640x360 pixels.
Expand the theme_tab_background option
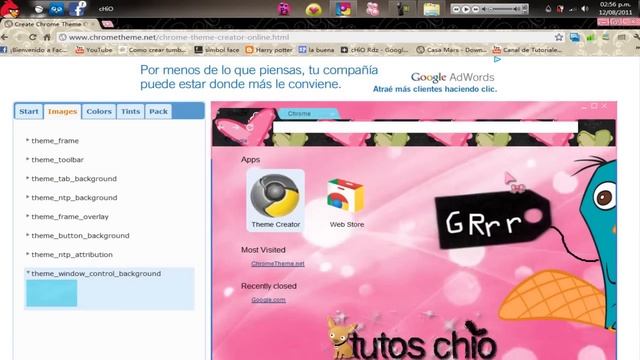[74, 179]
